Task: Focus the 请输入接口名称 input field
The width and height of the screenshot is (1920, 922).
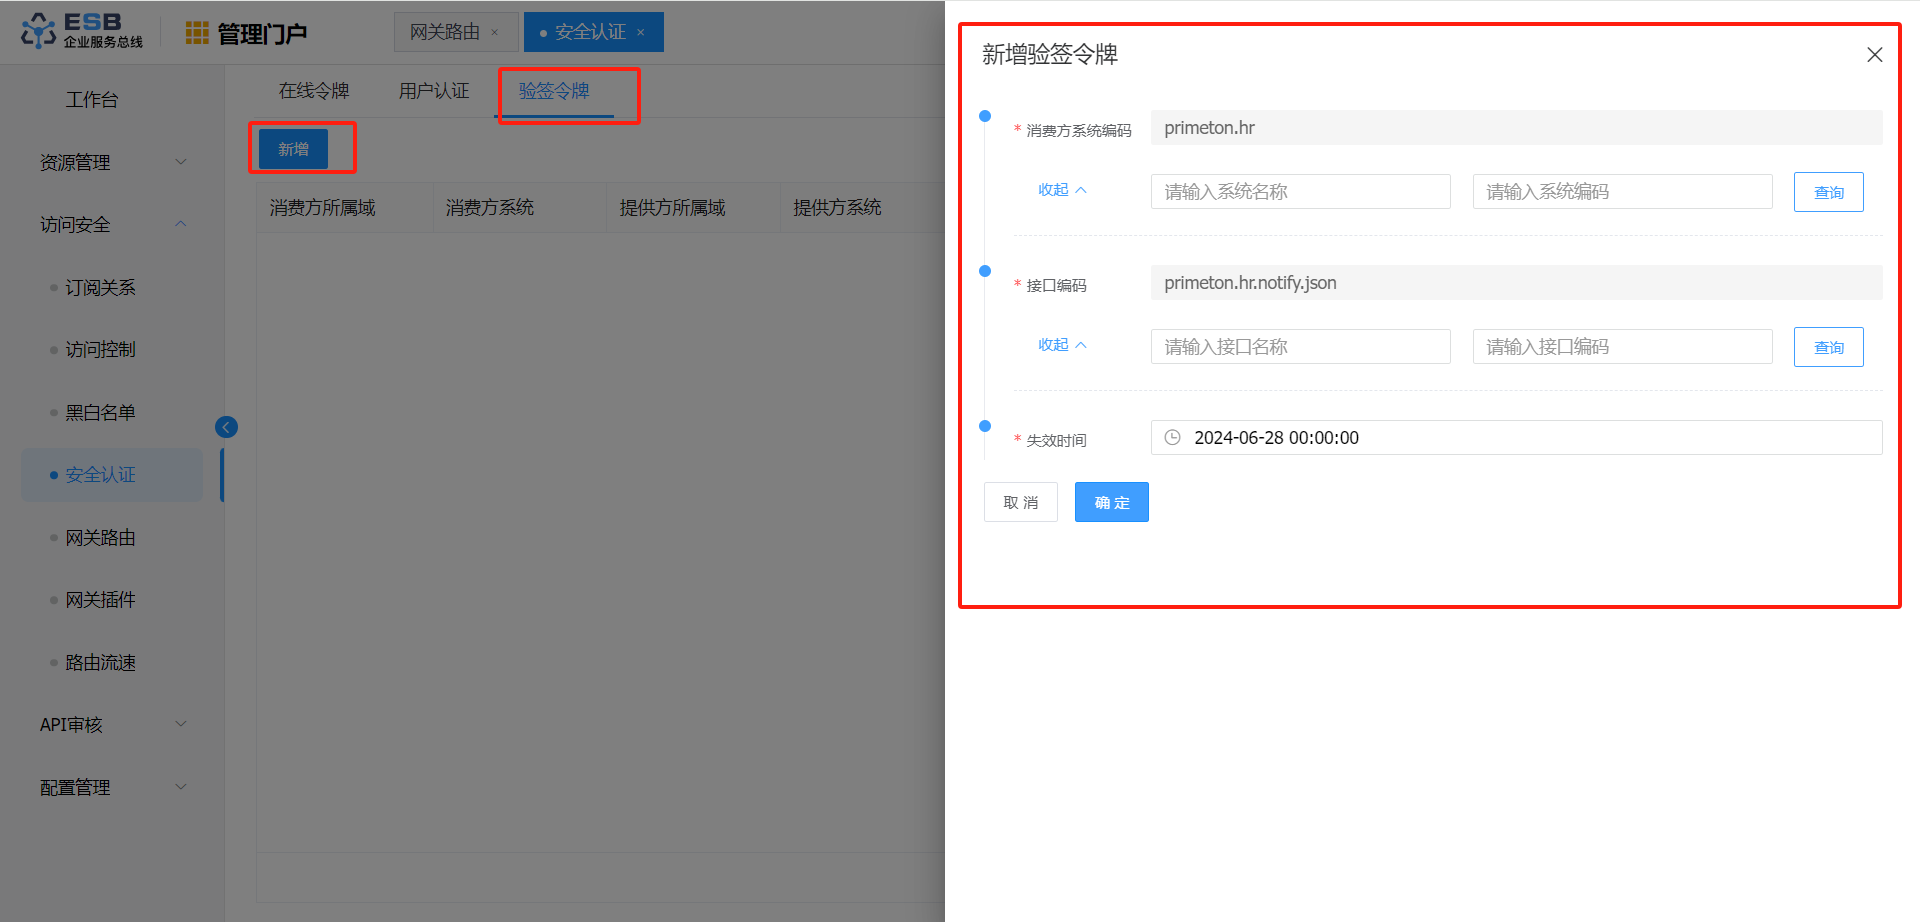Action: coord(1300,347)
